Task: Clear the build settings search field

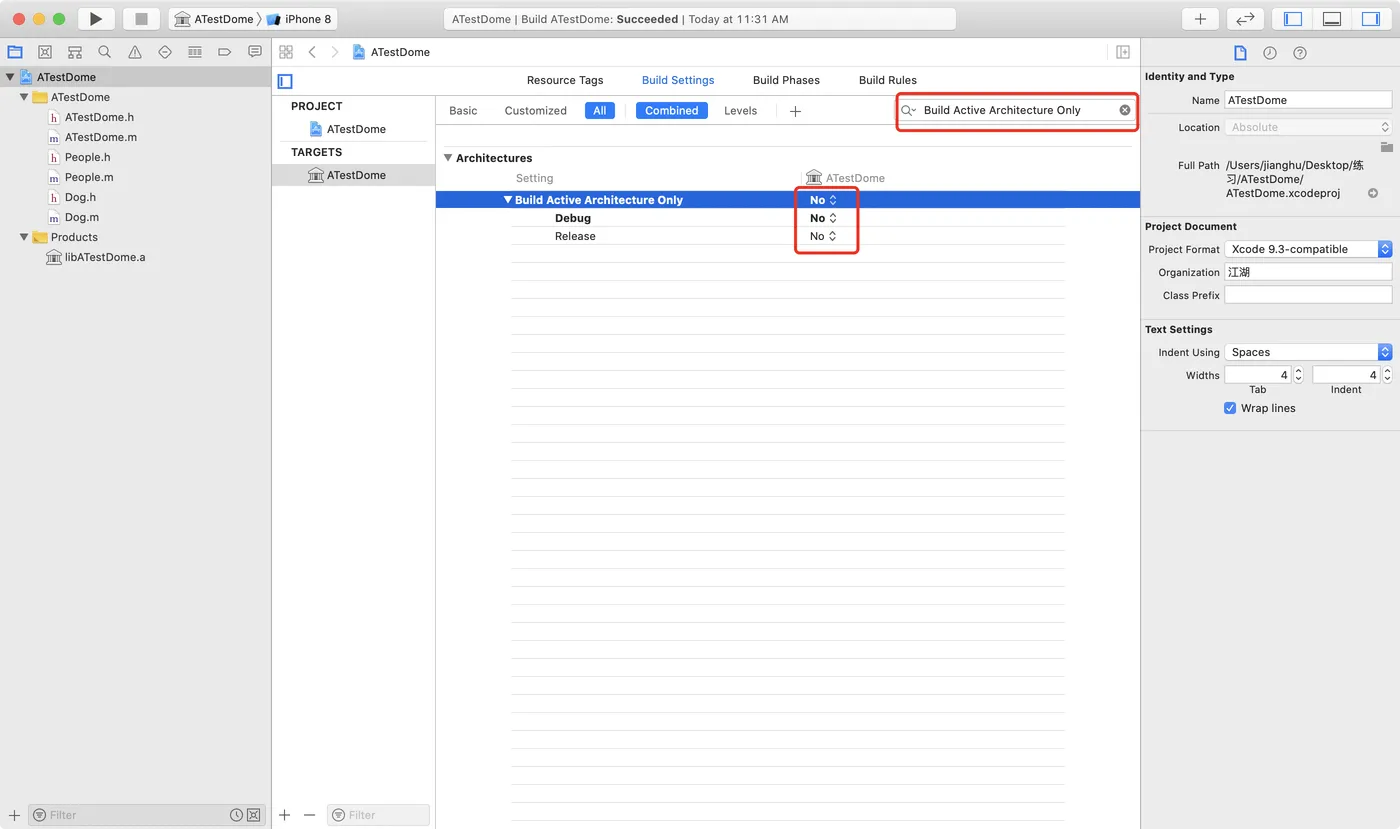Action: point(1125,110)
